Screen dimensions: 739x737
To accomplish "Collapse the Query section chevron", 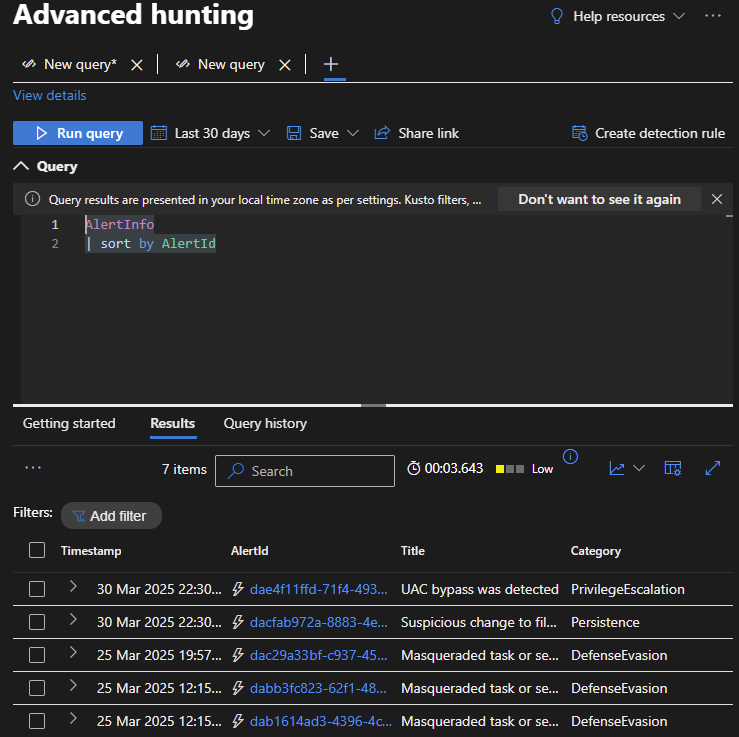I will (x=21, y=166).
